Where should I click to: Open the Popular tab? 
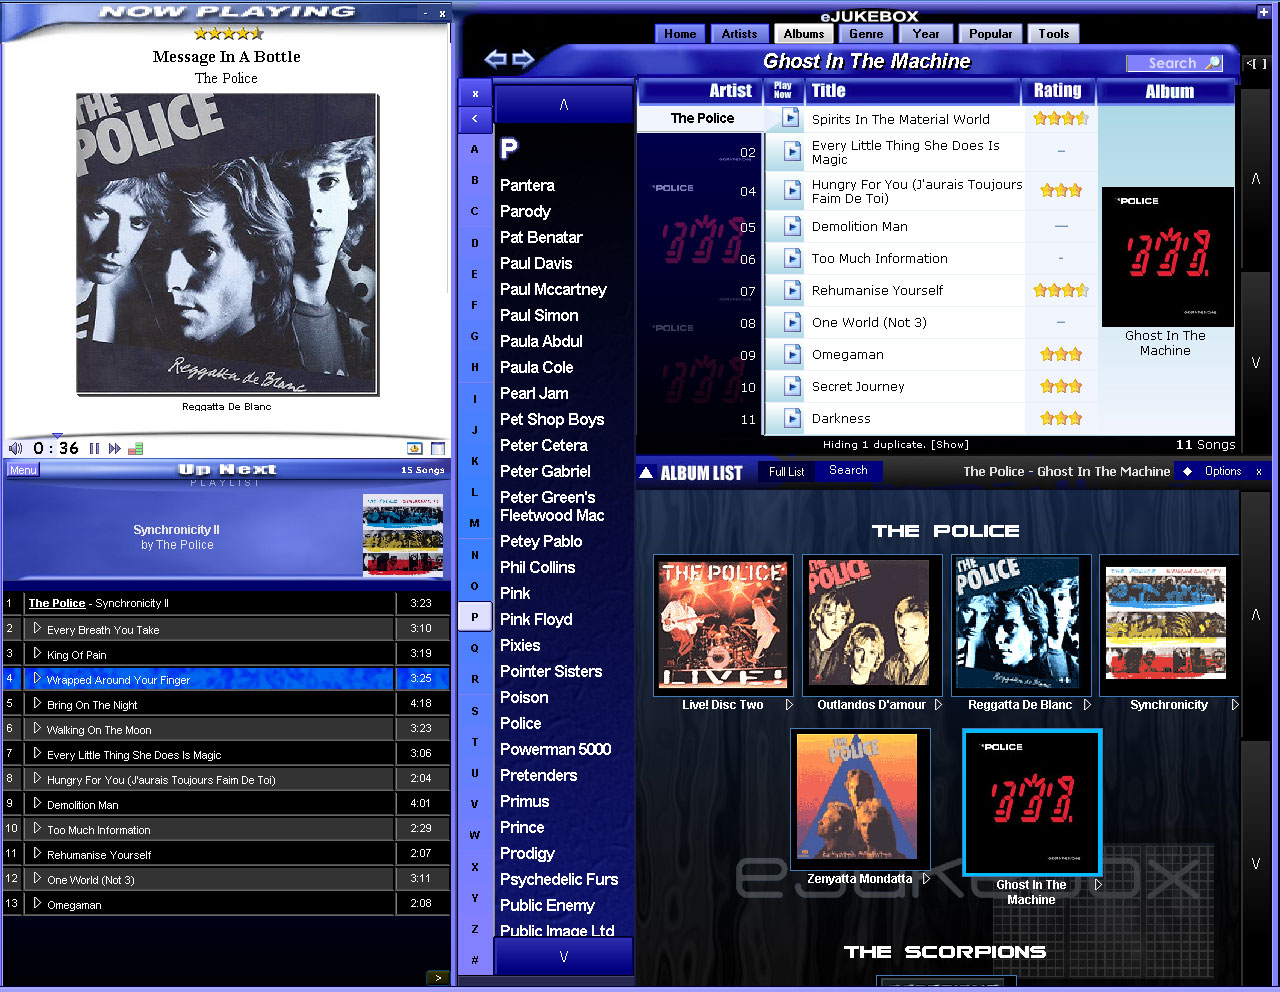990,33
